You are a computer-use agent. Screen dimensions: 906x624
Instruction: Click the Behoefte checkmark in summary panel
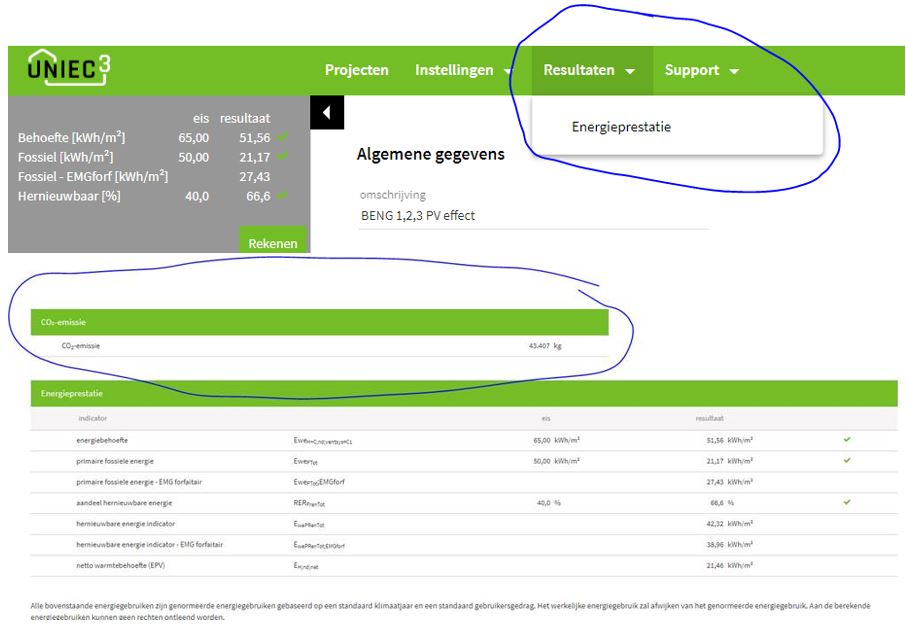click(283, 137)
